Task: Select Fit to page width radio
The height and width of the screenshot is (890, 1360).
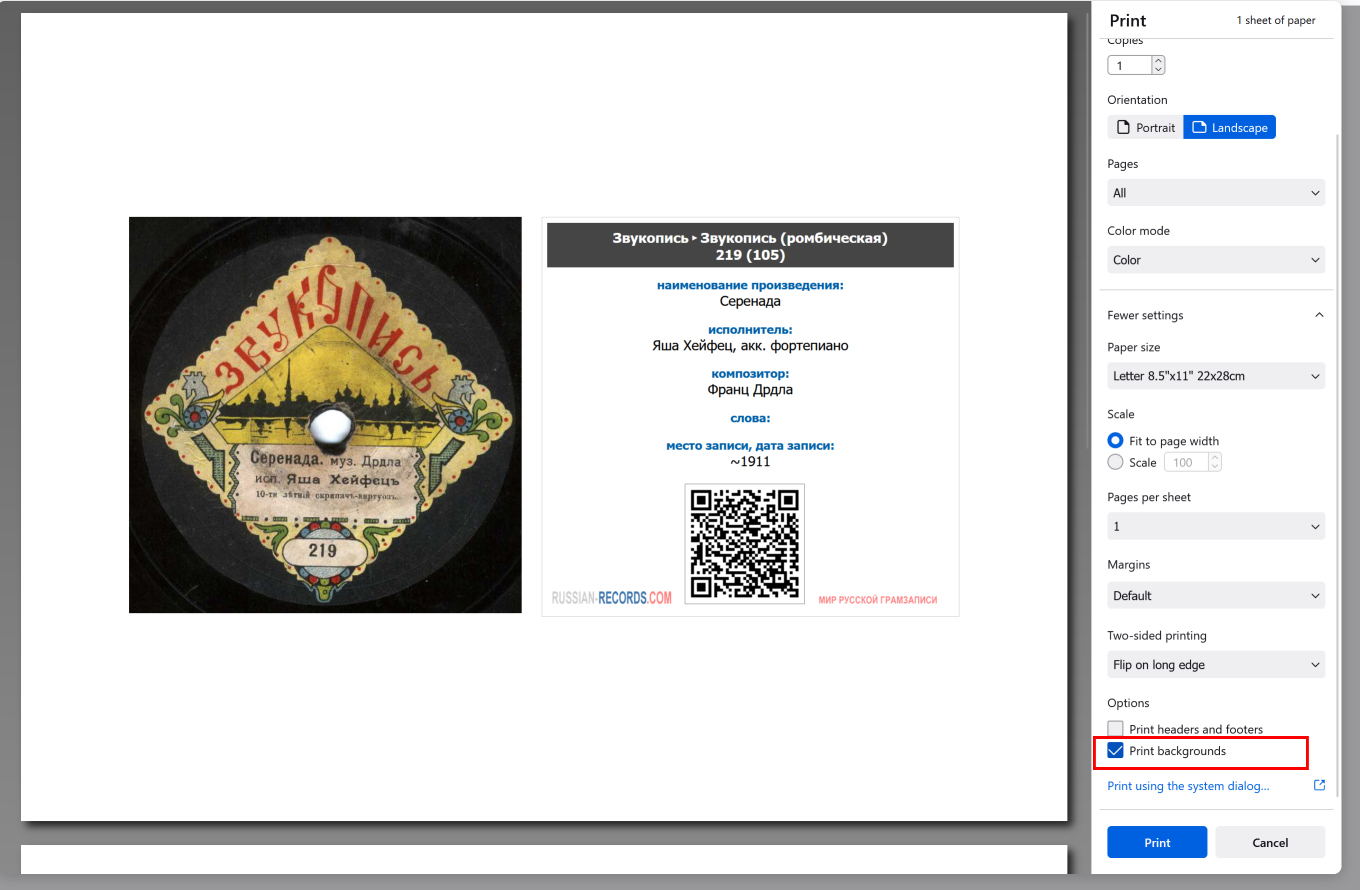Action: coord(1116,441)
